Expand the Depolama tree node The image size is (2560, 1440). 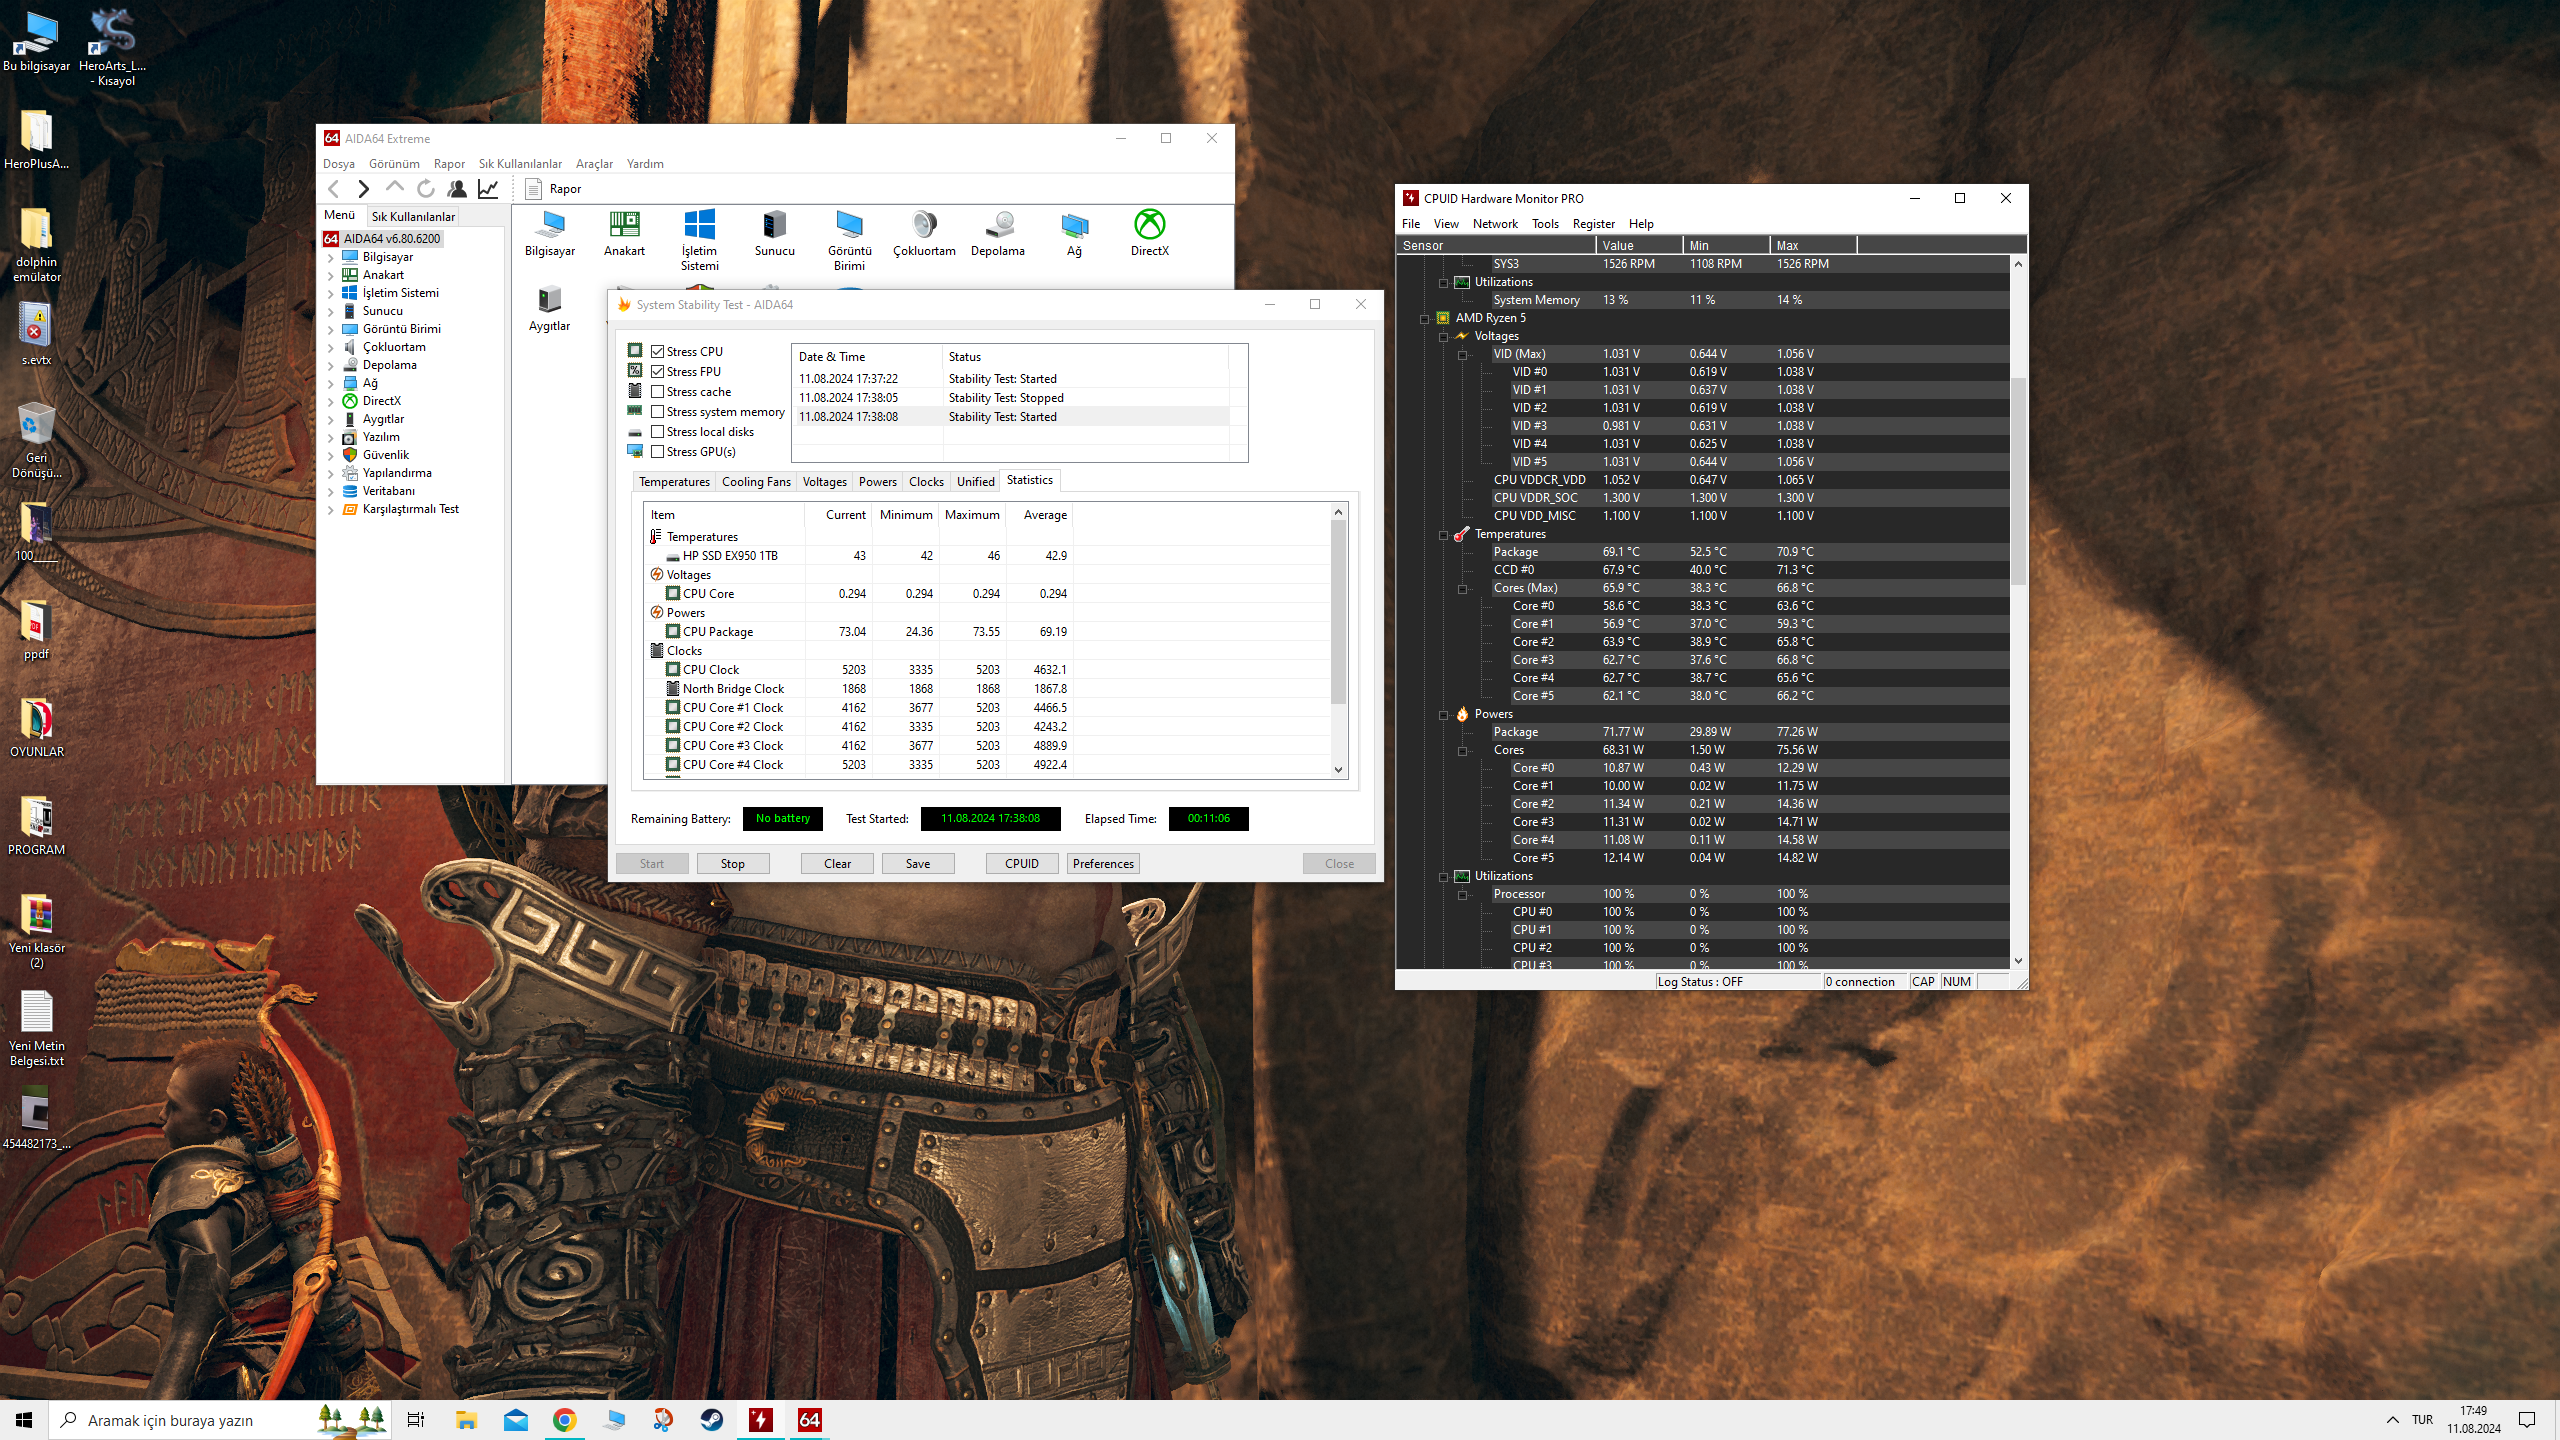[331, 365]
